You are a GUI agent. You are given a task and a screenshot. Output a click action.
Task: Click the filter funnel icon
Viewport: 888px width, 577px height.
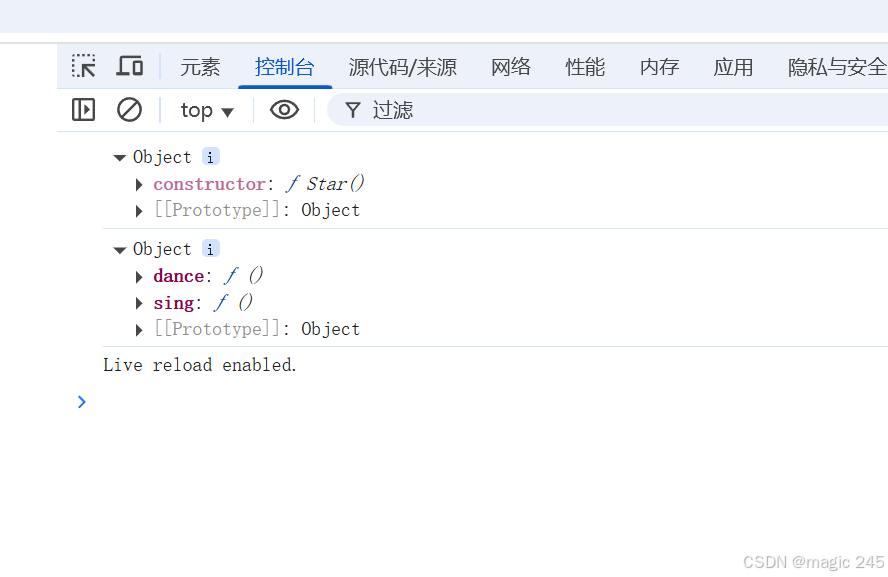point(353,110)
